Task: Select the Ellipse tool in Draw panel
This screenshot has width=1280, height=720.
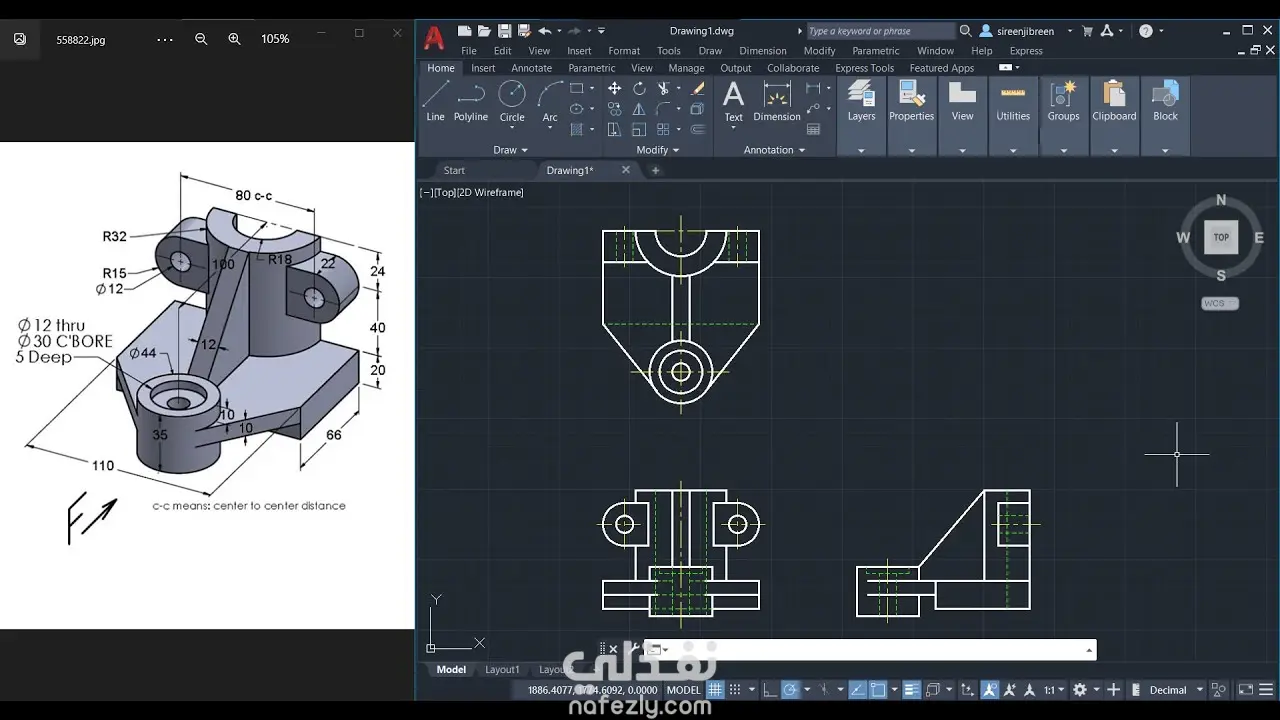Action: click(x=577, y=109)
